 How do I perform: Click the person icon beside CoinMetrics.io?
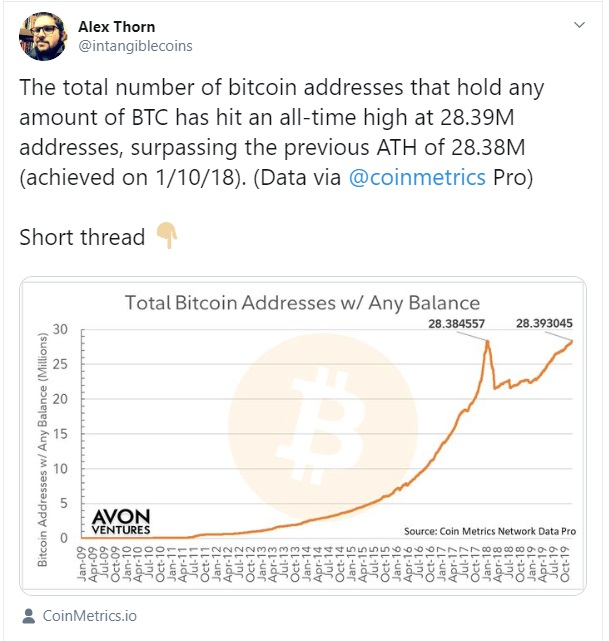pyautogui.click(x=28, y=616)
